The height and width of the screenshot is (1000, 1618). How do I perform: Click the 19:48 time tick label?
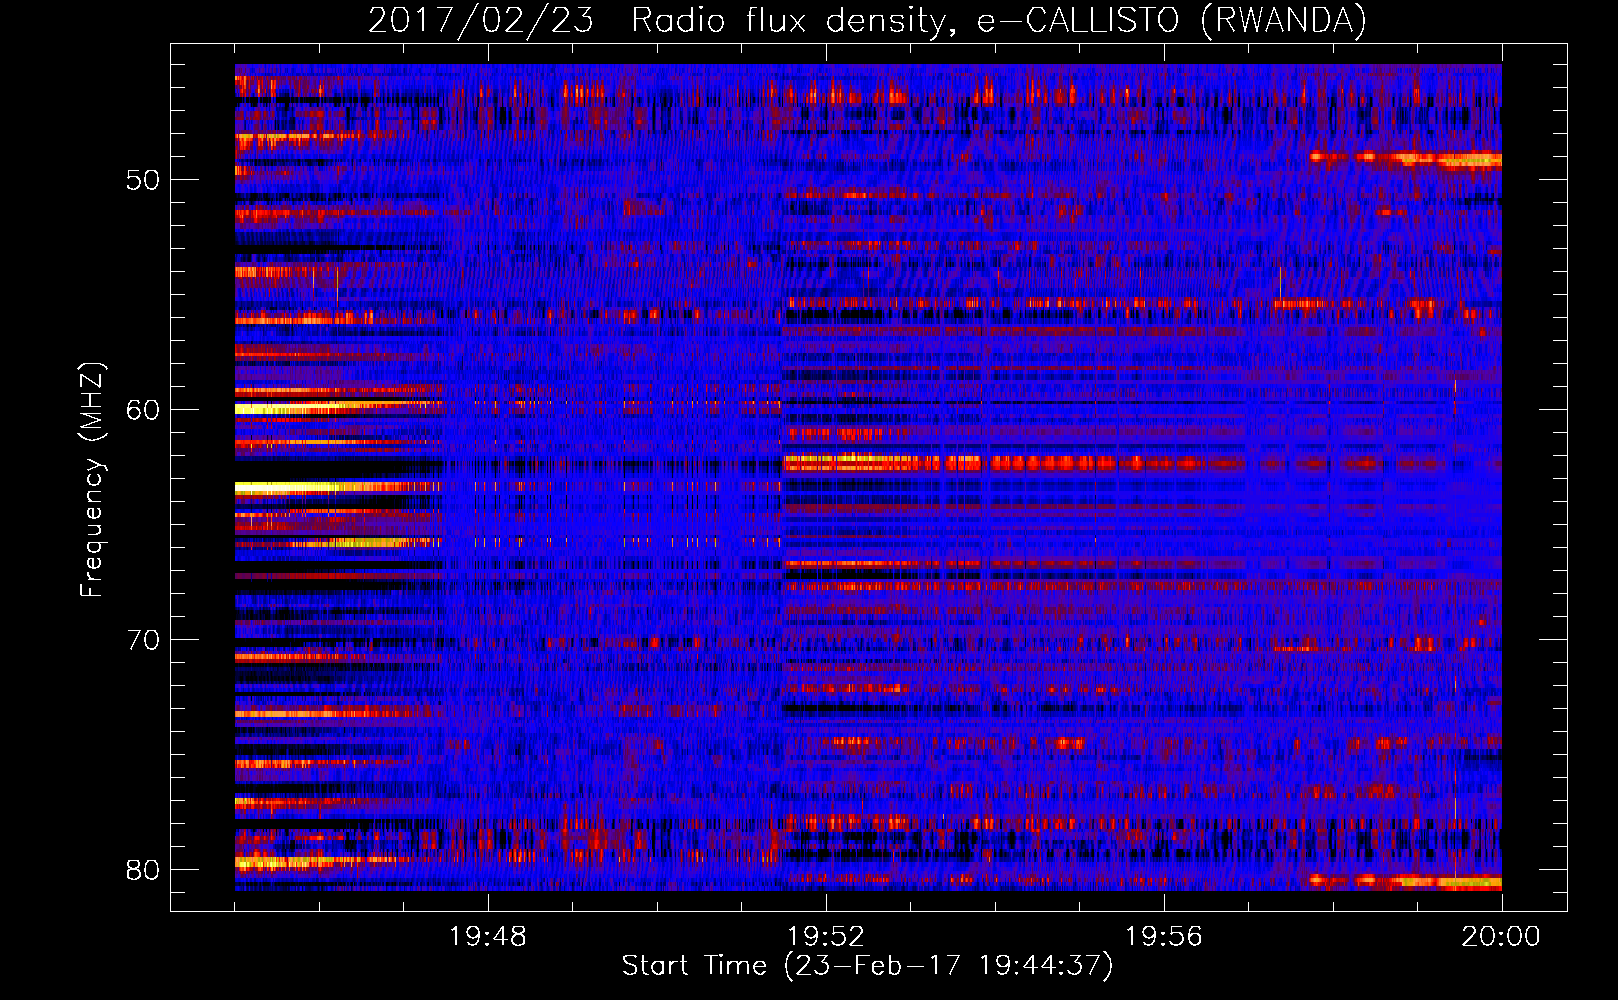tap(488, 937)
